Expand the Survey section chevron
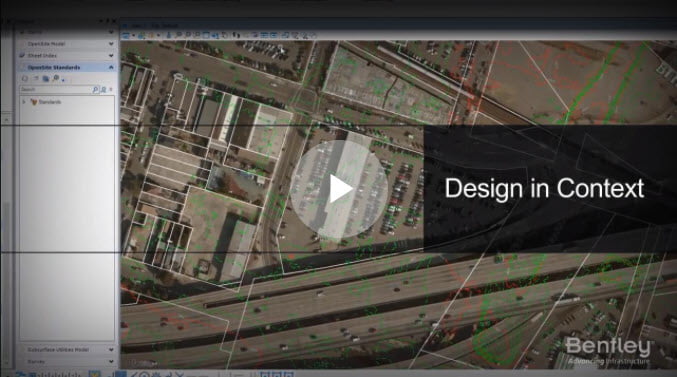Image resolution: width=677 pixels, height=377 pixels. pos(111,361)
